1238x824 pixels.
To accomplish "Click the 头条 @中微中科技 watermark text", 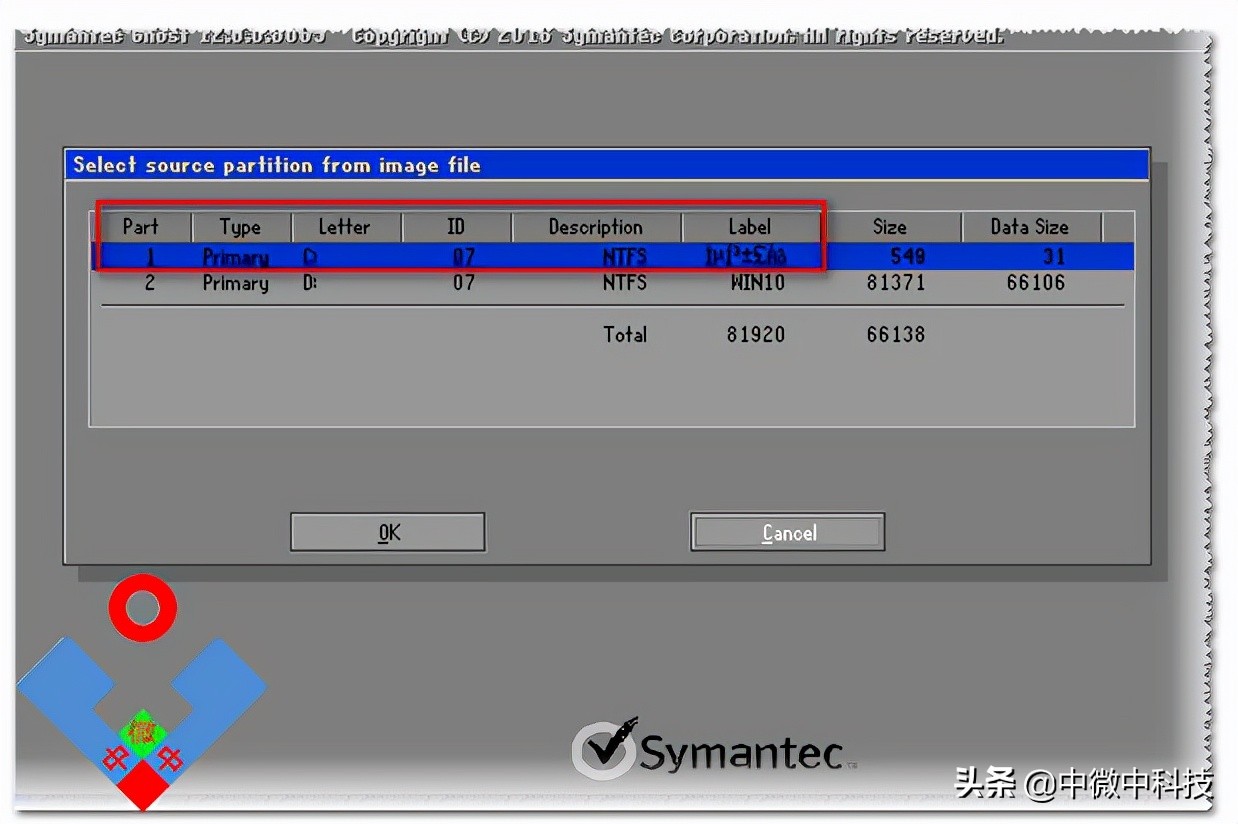I will [x=1084, y=783].
